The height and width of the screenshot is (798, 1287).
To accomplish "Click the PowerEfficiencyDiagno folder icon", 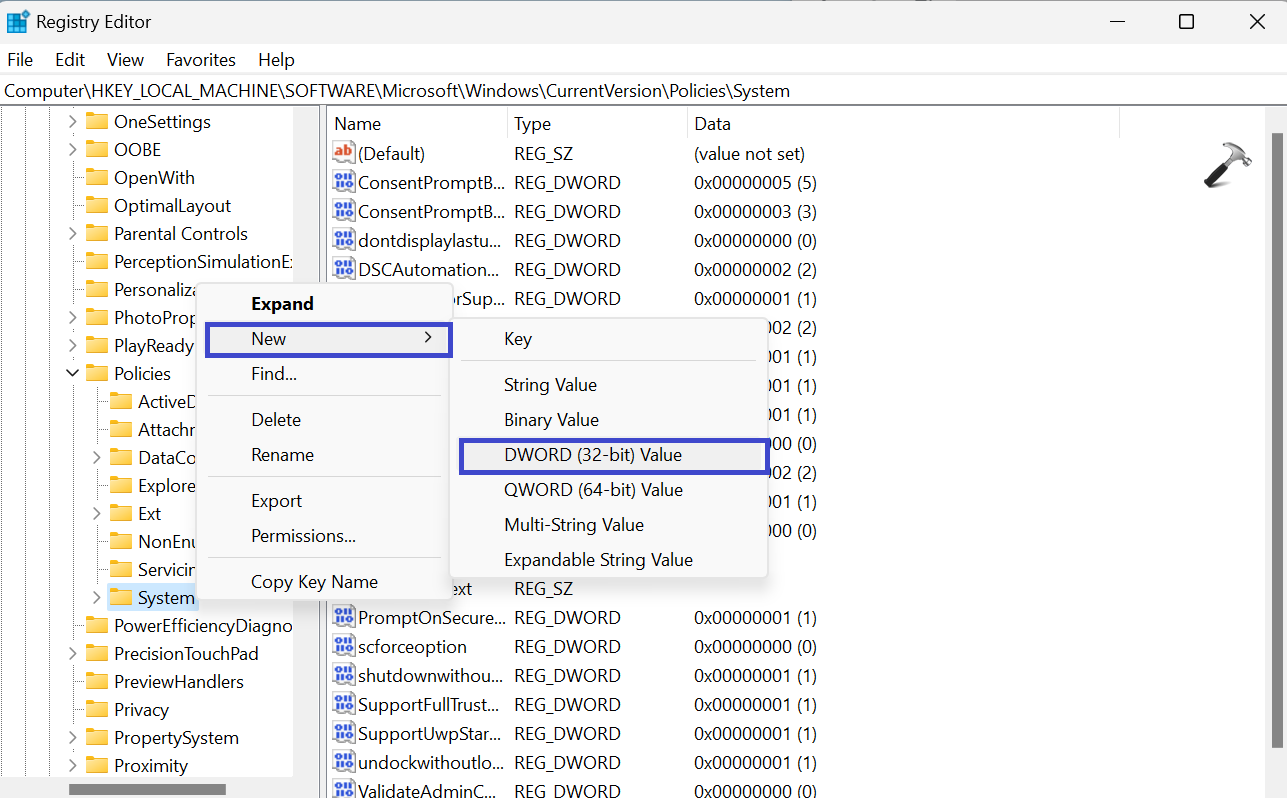I will point(97,626).
